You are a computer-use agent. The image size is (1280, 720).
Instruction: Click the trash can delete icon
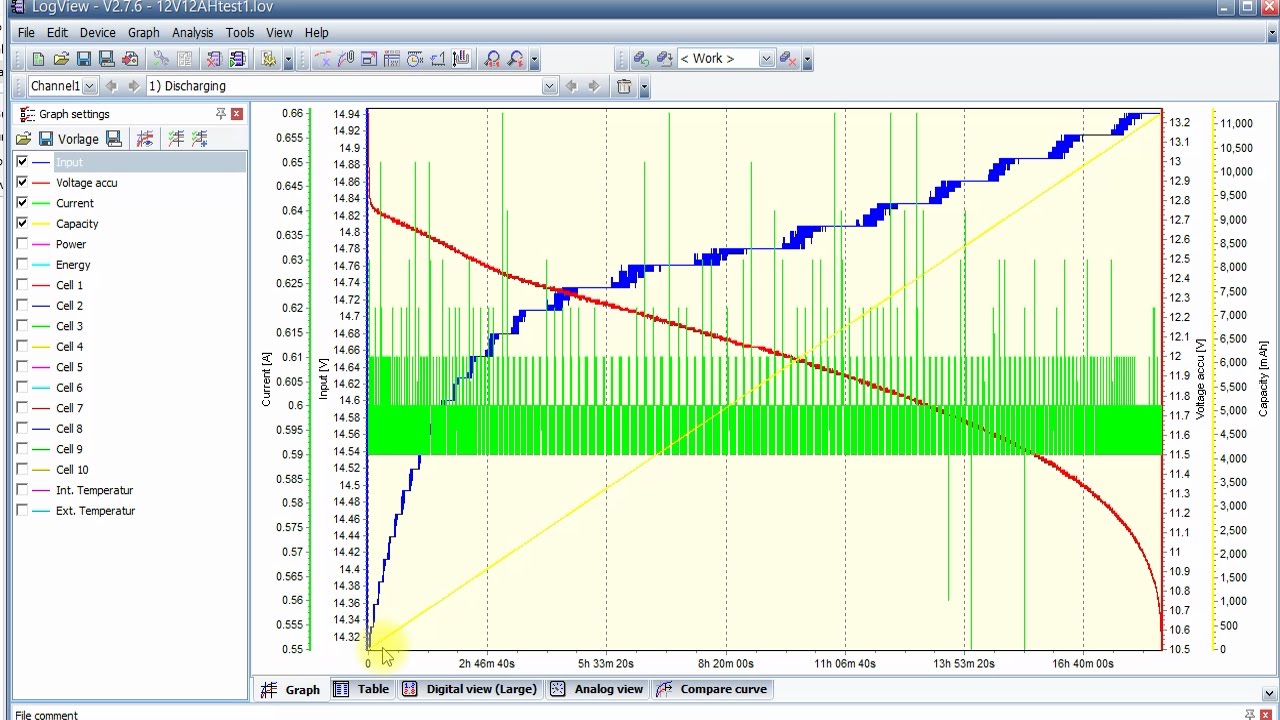624,86
